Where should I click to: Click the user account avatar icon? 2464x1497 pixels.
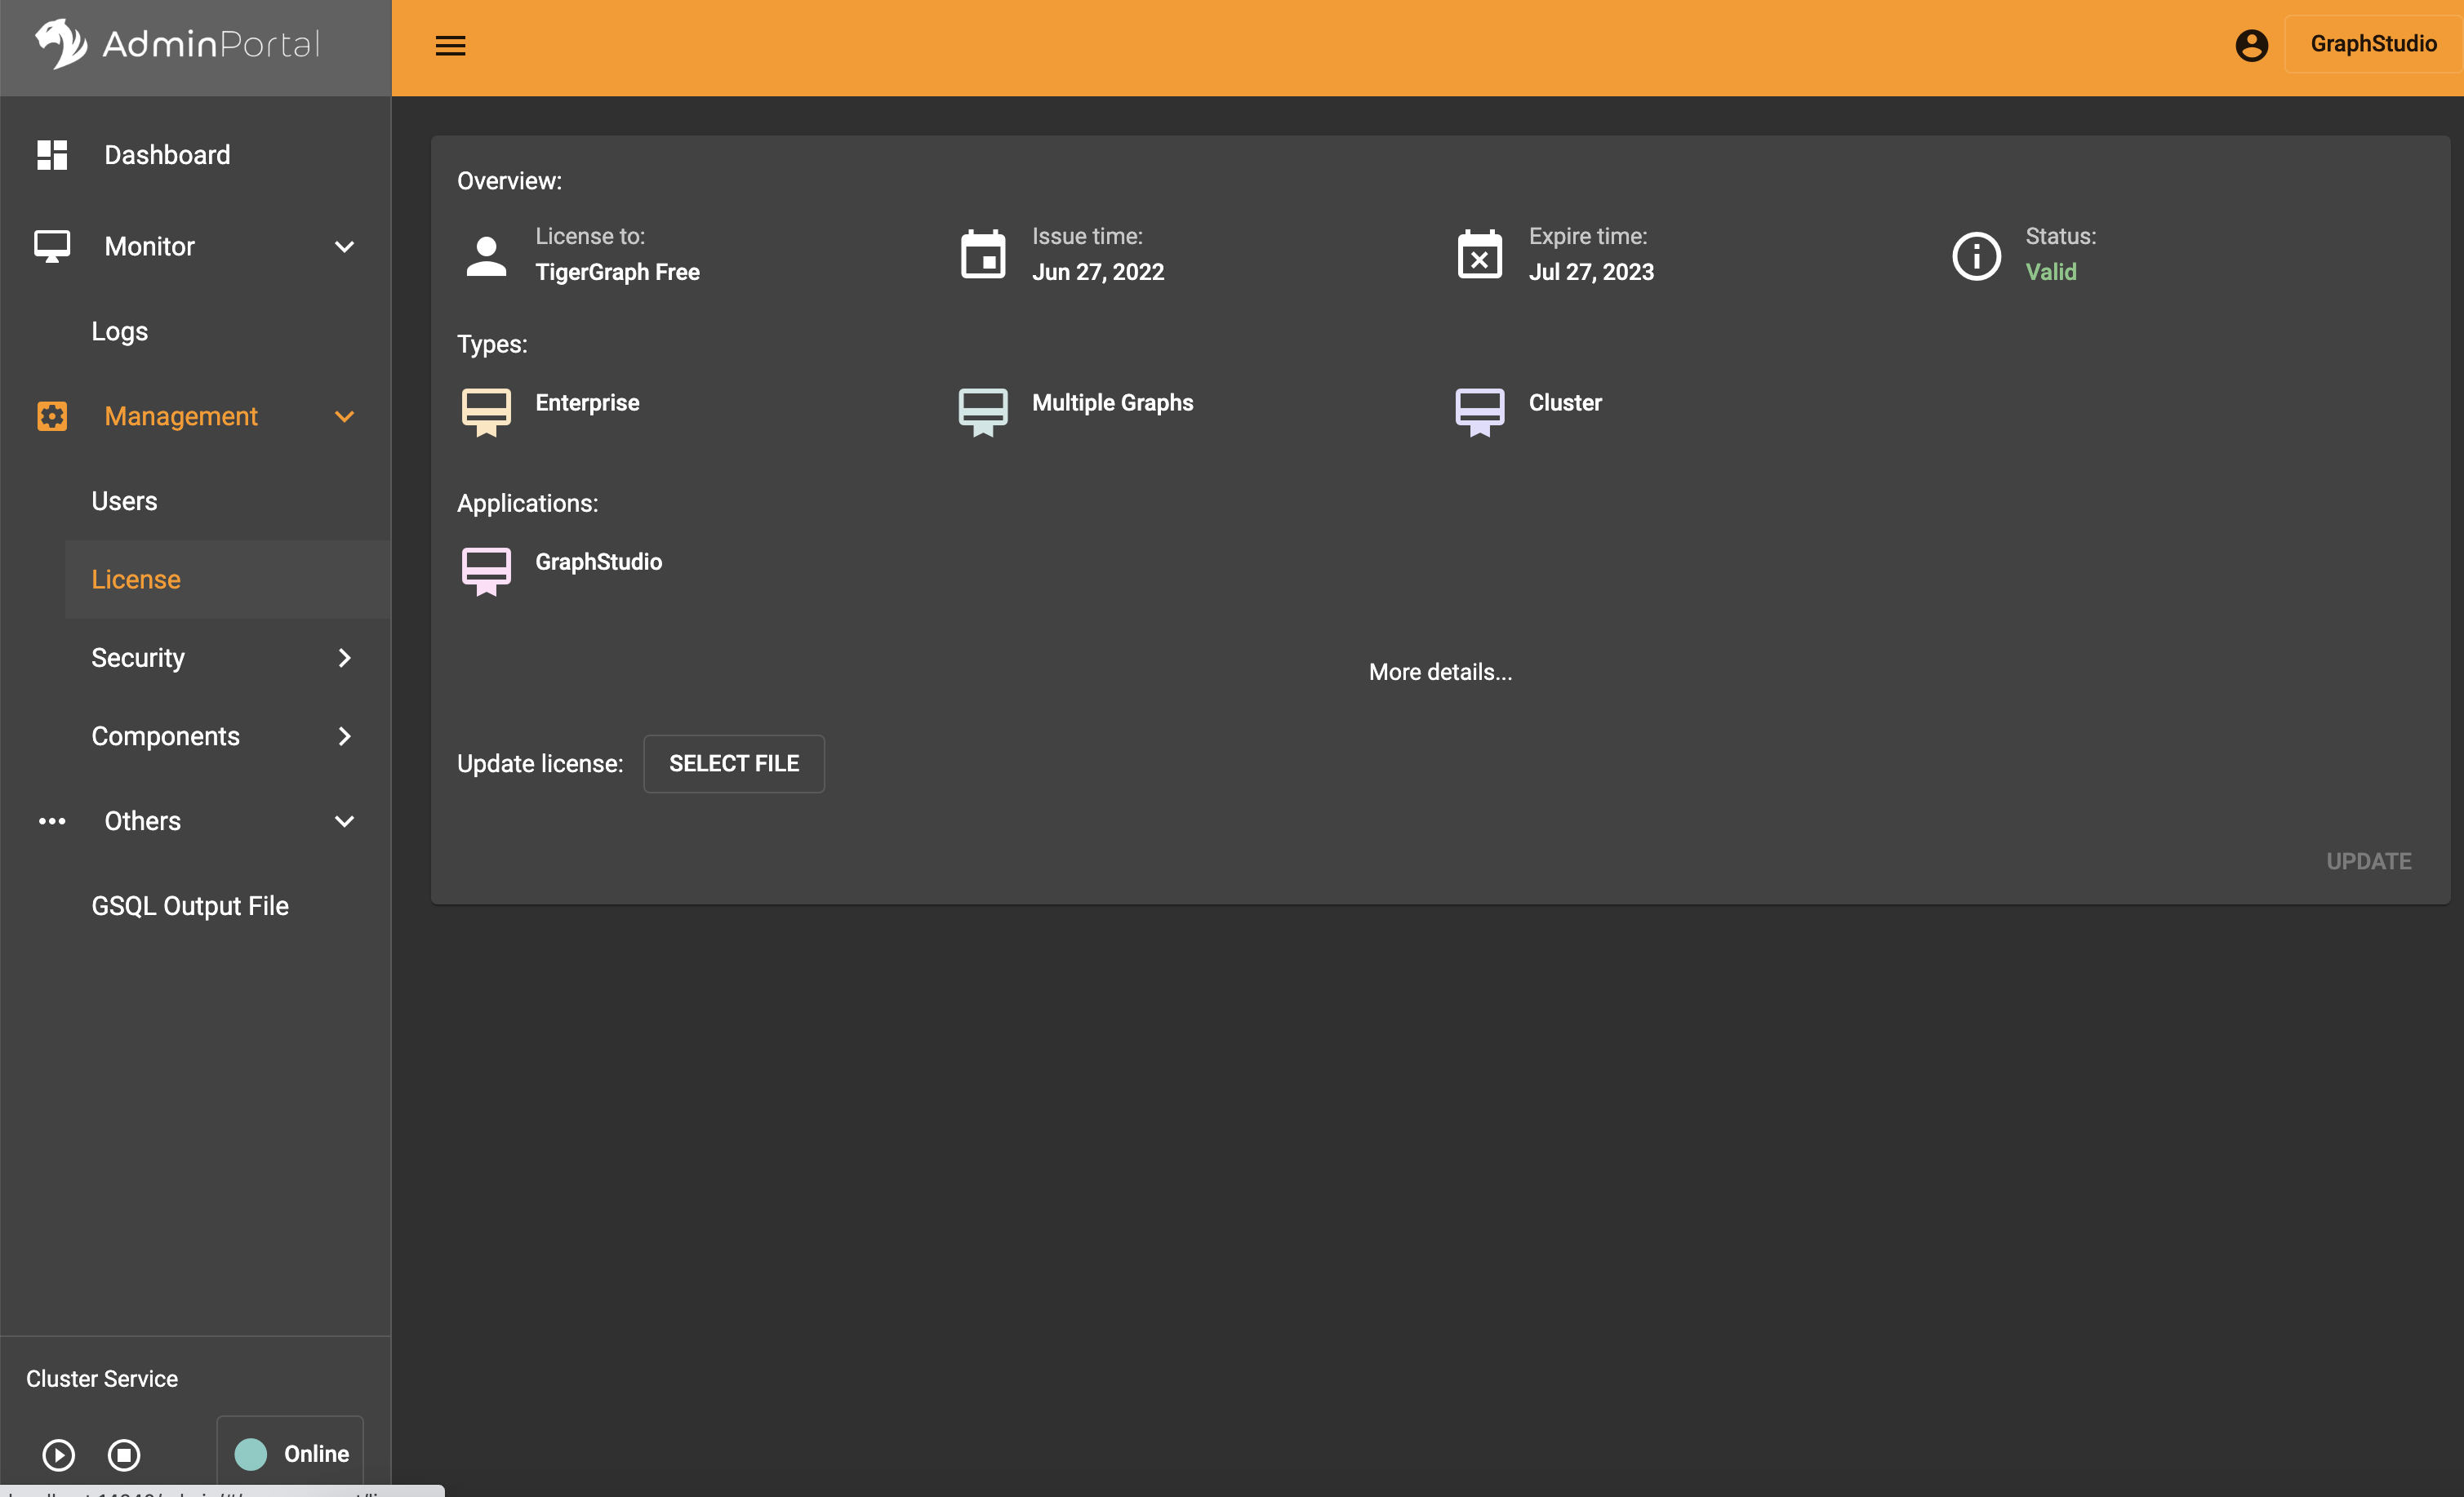pyautogui.click(x=2251, y=45)
